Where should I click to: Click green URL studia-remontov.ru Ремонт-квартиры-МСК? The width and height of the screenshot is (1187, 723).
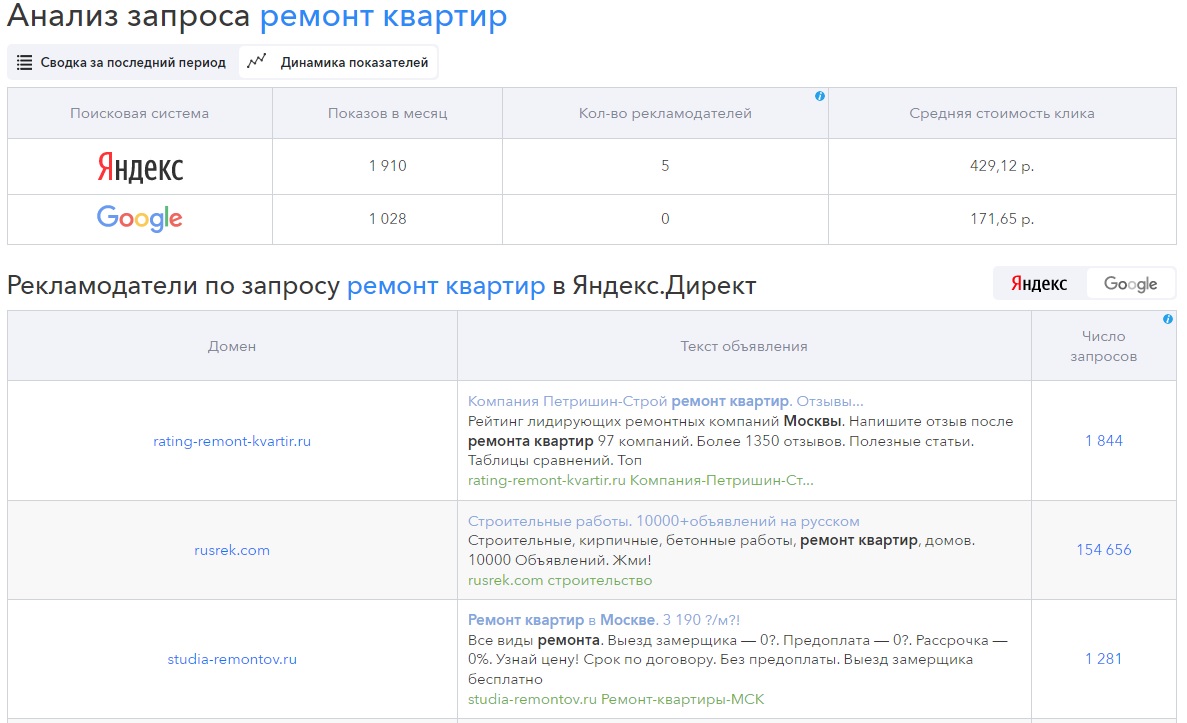pyautogui.click(x=615, y=700)
